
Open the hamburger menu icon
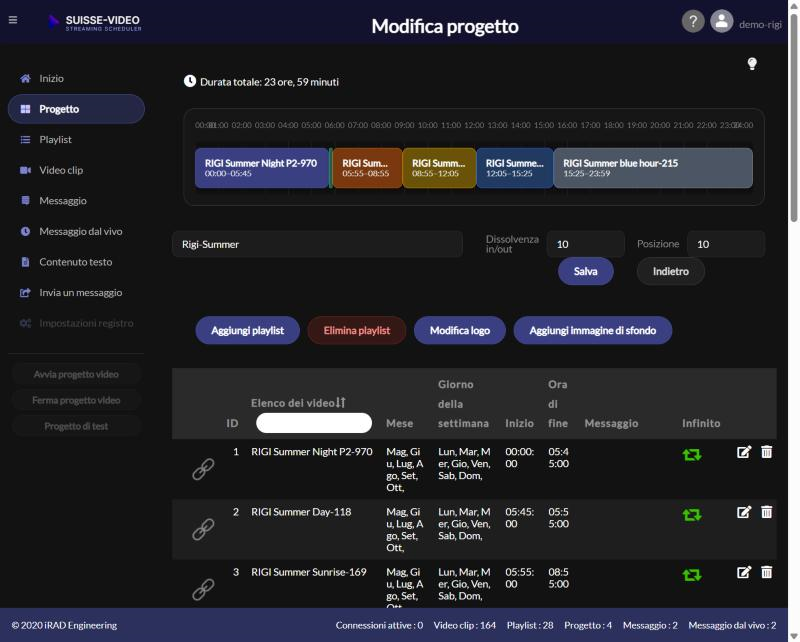tap(13, 20)
